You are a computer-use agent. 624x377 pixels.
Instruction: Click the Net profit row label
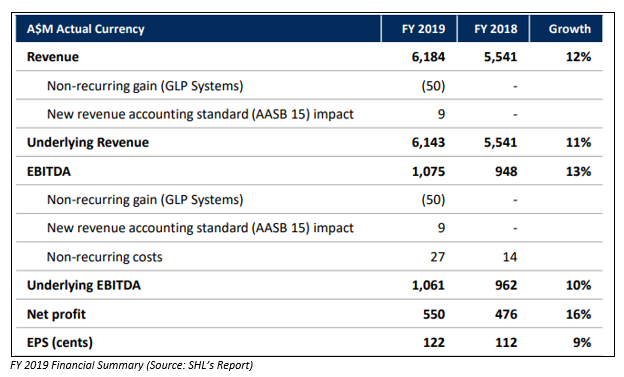[x=56, y=314]
